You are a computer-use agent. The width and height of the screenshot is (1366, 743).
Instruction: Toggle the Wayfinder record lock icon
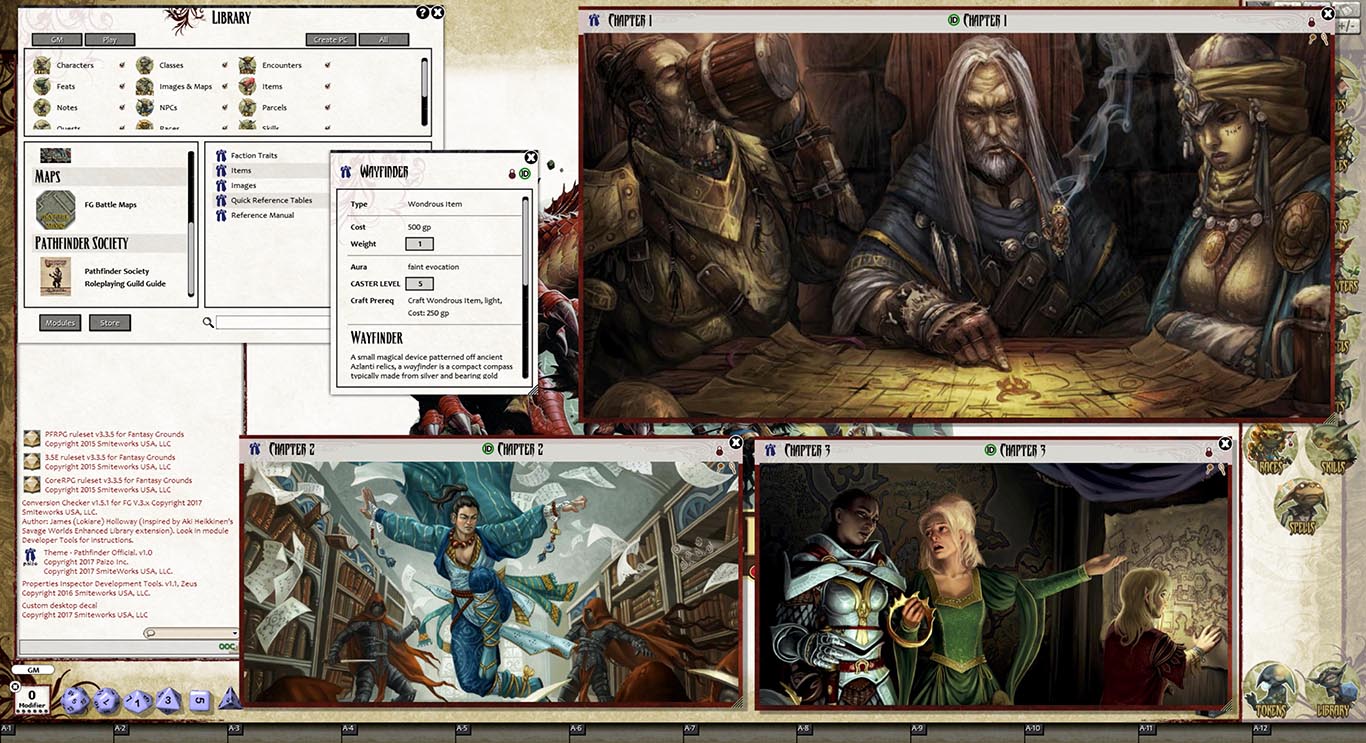coord(512,173)
